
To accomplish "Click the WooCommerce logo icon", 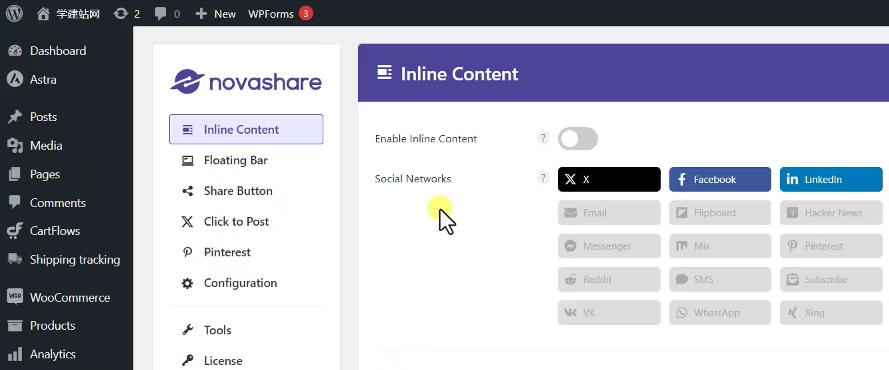I will (15, 296).
